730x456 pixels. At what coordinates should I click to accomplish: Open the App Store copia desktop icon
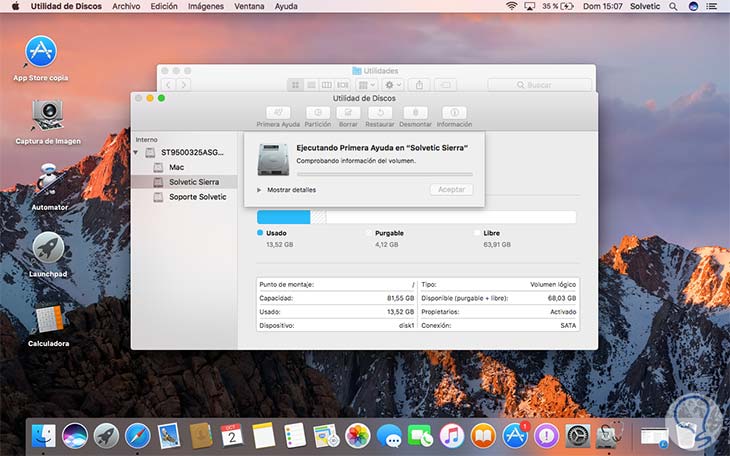pyautogui.click(x=41, y=51)
